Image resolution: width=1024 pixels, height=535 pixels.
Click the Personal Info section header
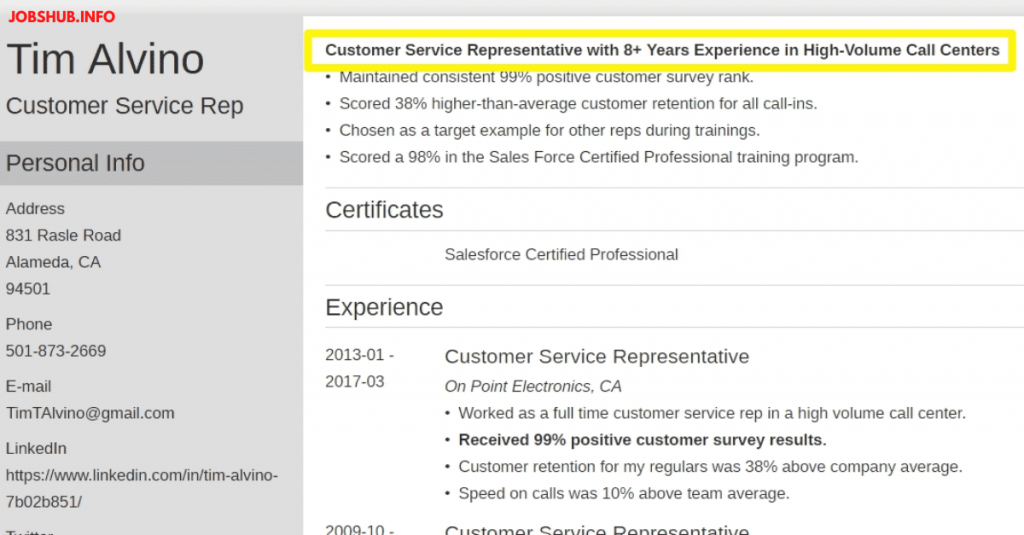coord(75,163)
